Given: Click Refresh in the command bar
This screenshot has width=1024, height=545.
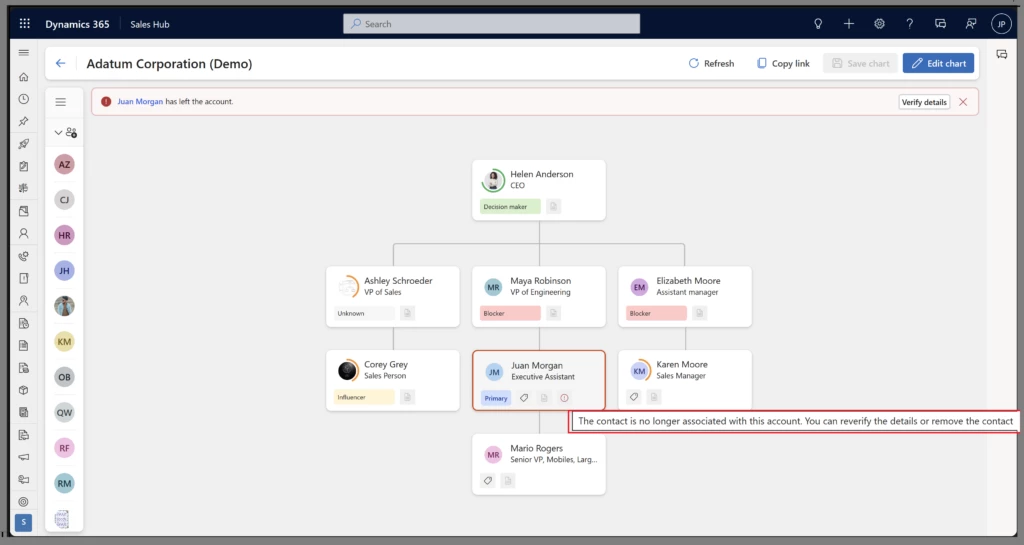Looking at the screenshot, I should click(711, 63).
